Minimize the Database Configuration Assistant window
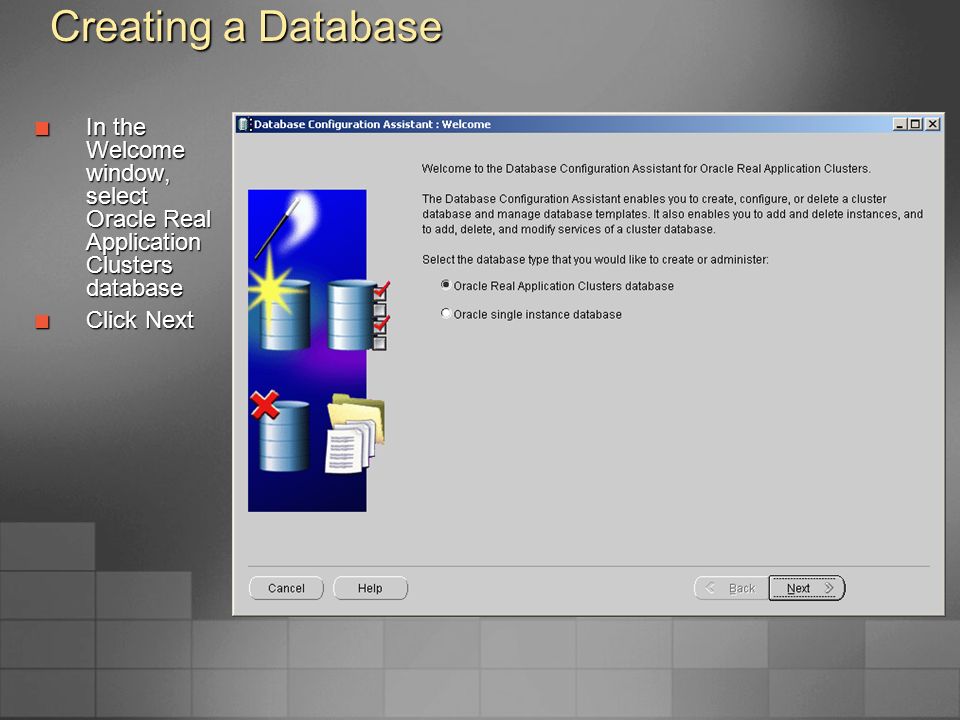 pos(899,124)
